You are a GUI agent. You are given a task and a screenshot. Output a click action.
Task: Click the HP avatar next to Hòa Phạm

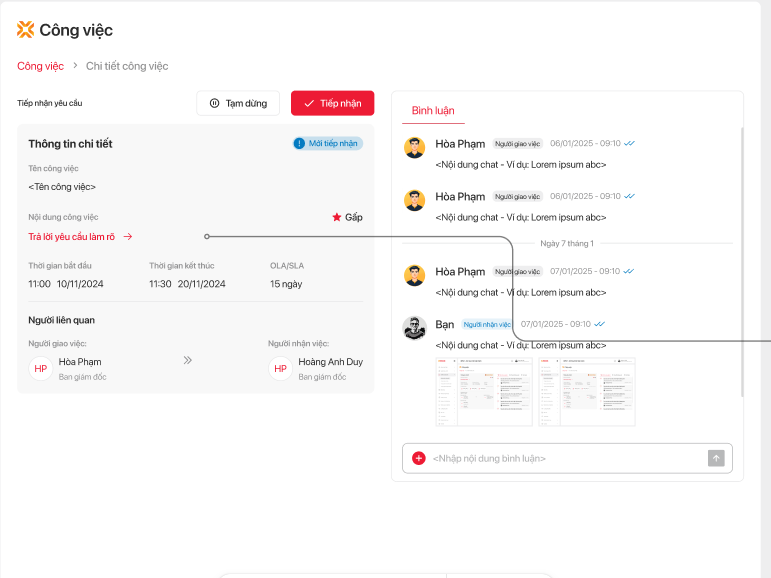click(41, 369)
